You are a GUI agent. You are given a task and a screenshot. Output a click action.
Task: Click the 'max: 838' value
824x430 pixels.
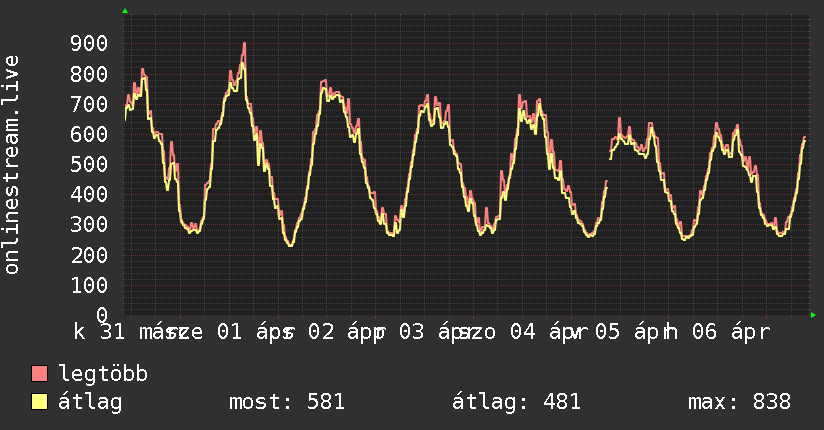point(739,402)
